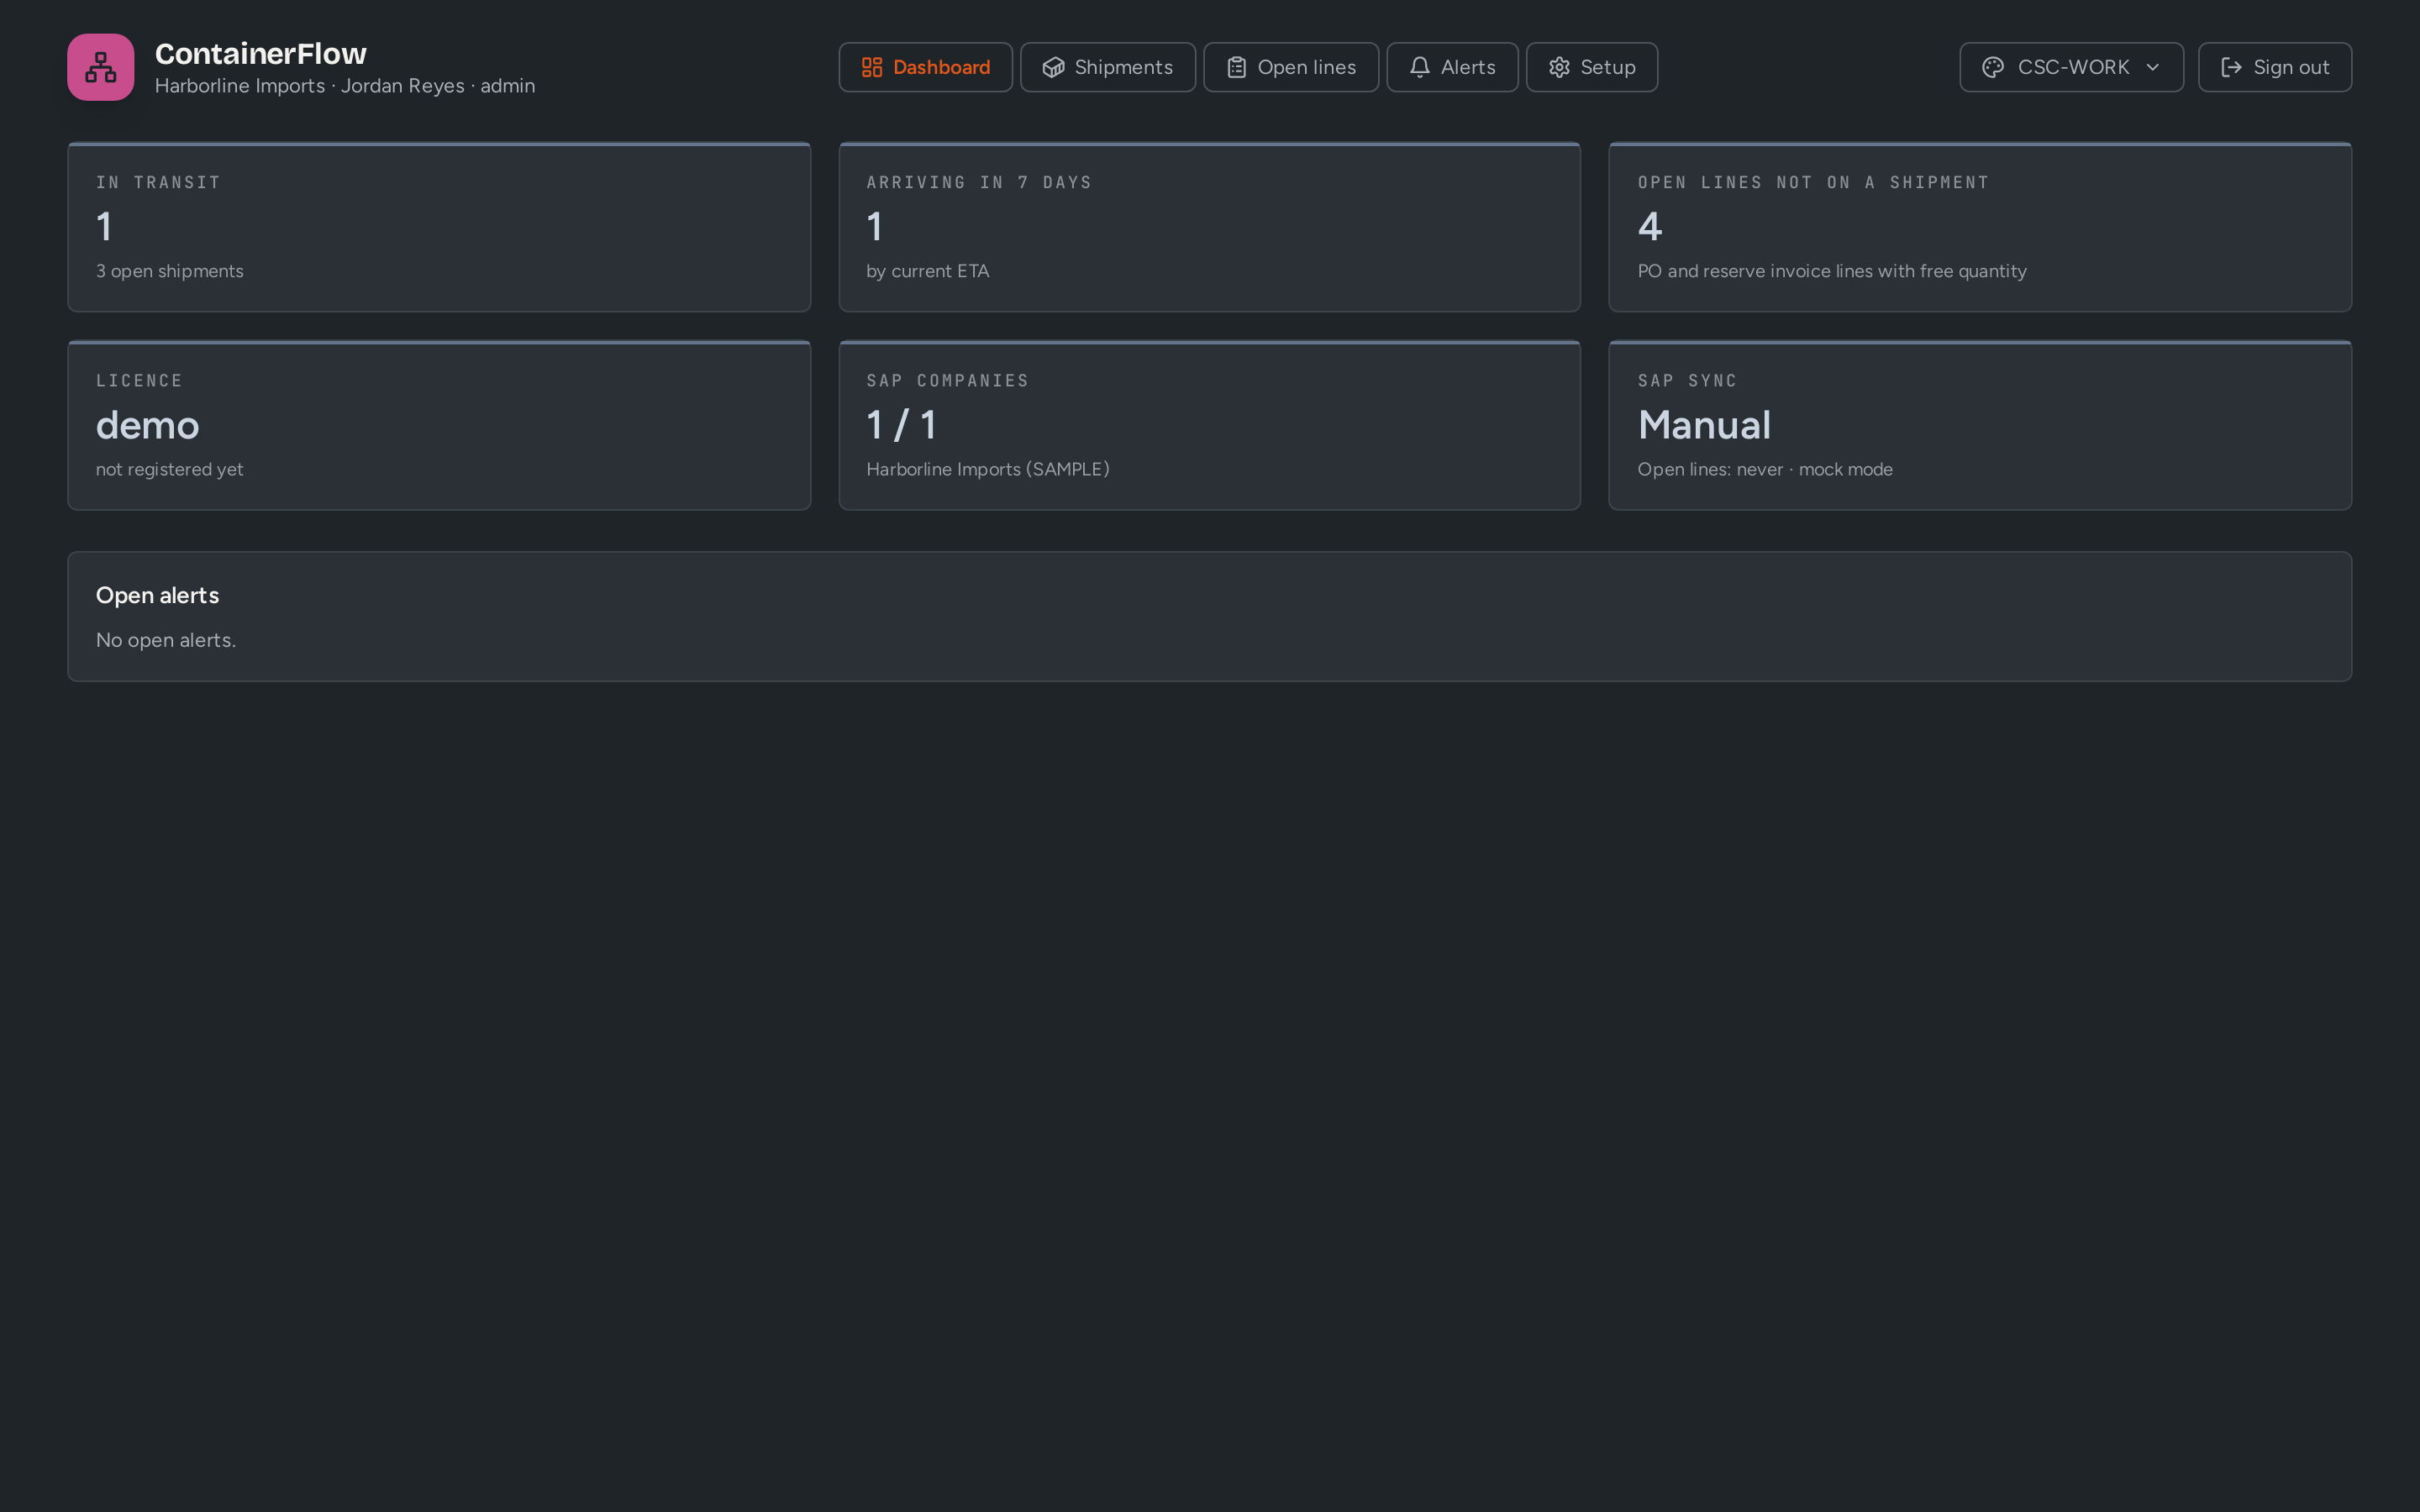Click the Open lines clipboard icon

[x=1236, y=67]
